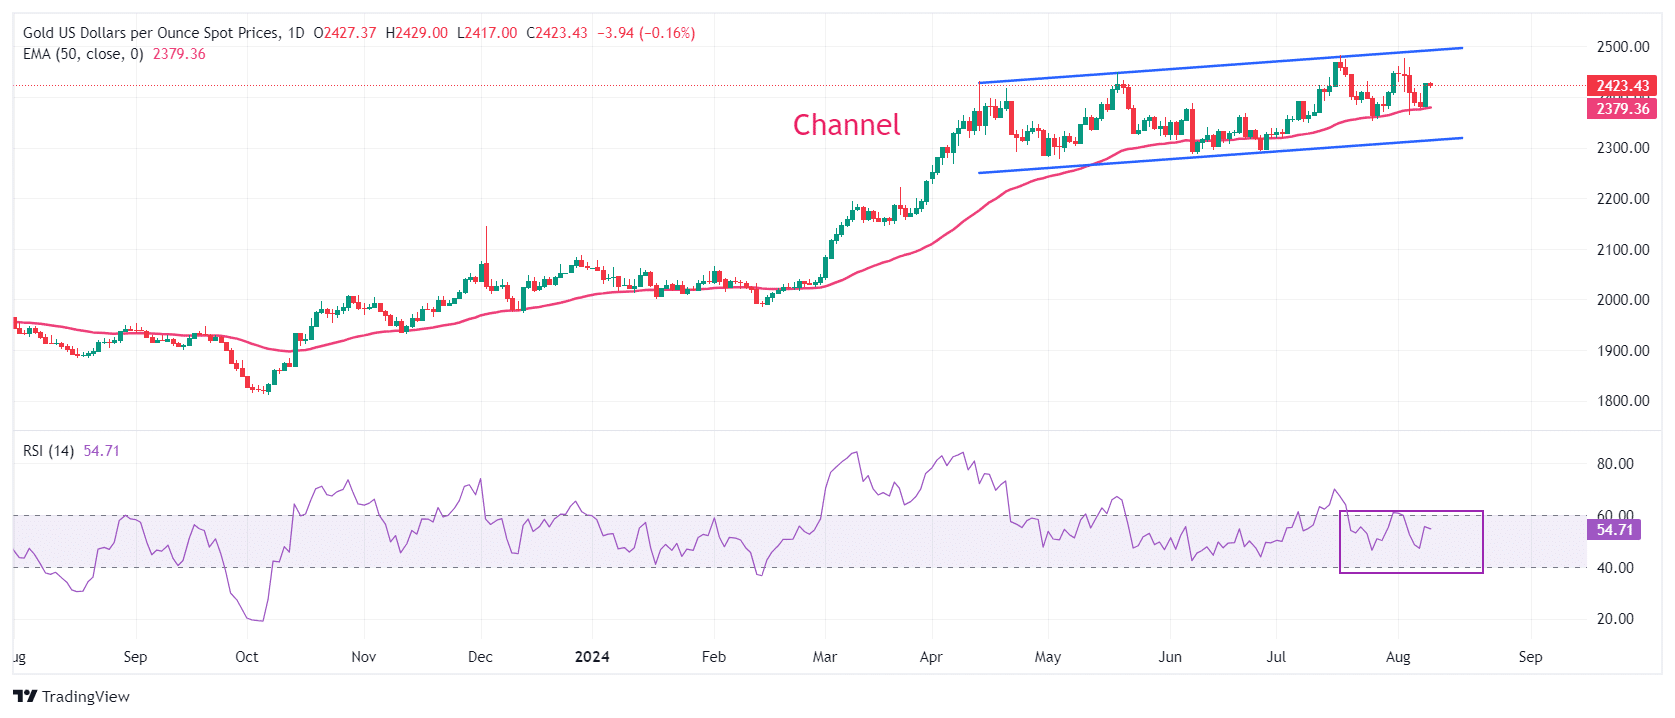Image resolution: width=1675 pixels, height=718 pixels.
Task: Click the Mar month label on time axis
Action: (x=825, y=657)
